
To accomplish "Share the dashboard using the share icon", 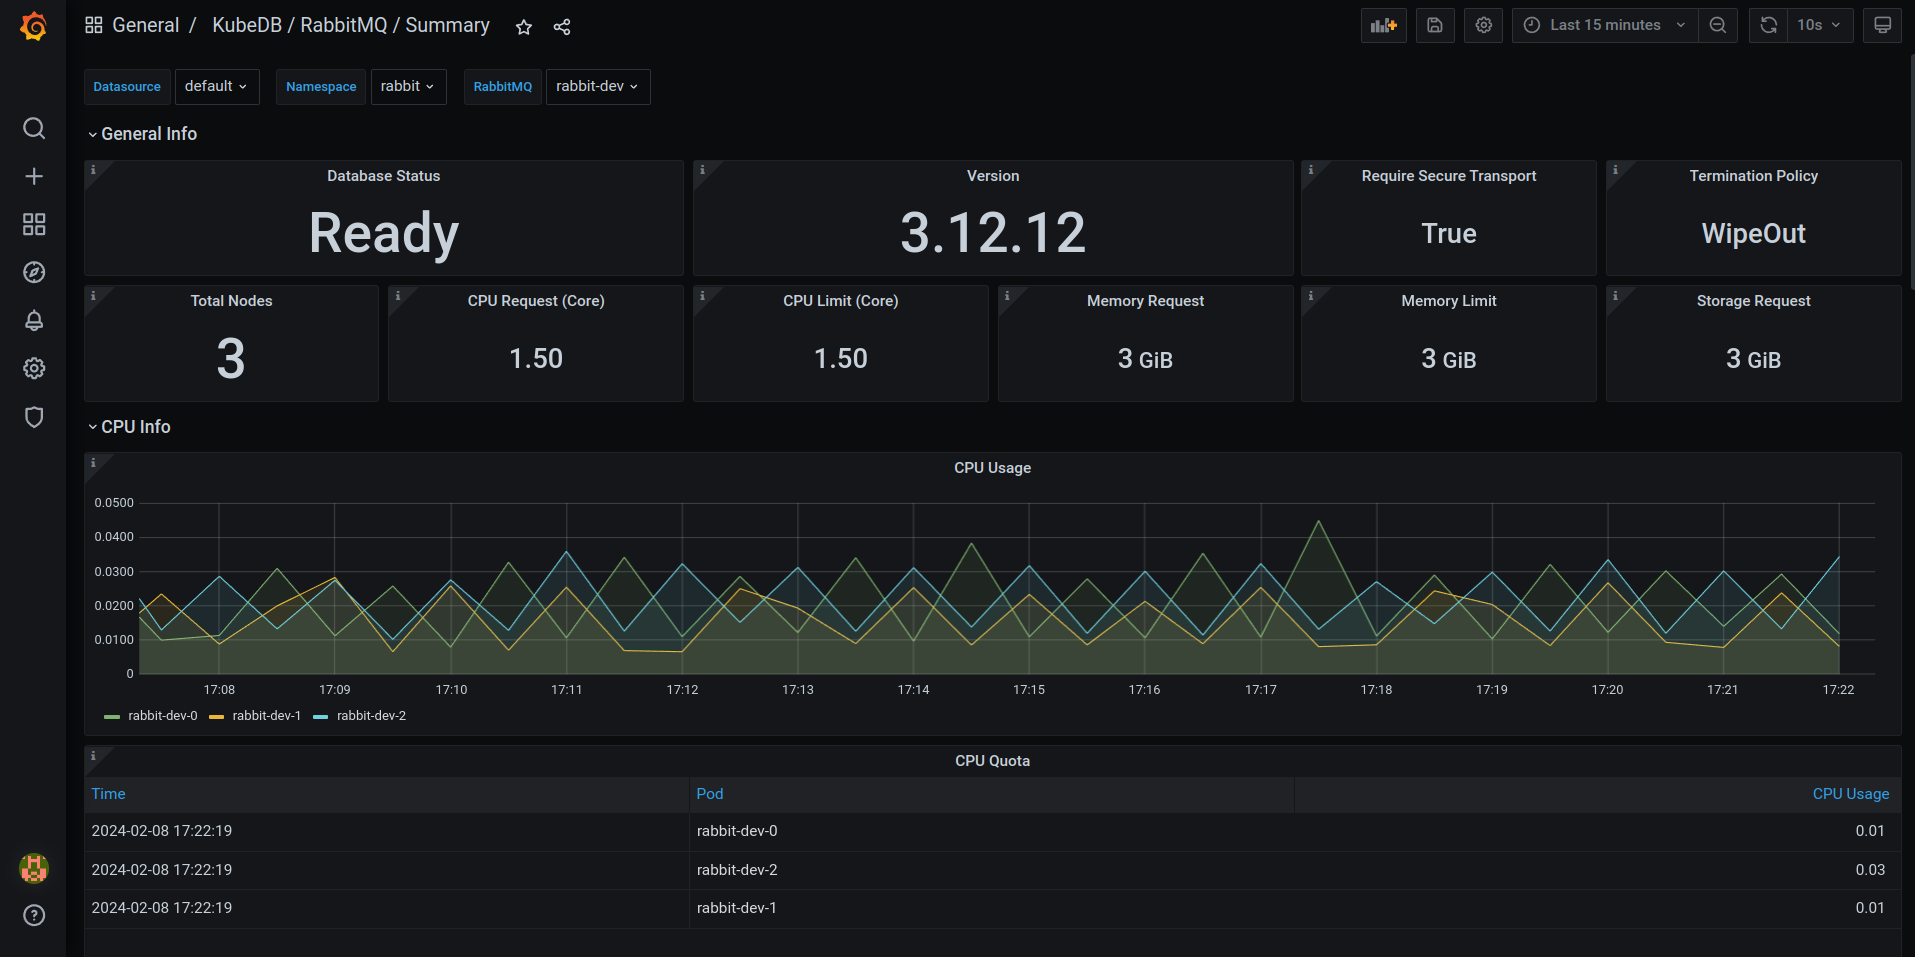I will tap(562, 27).
